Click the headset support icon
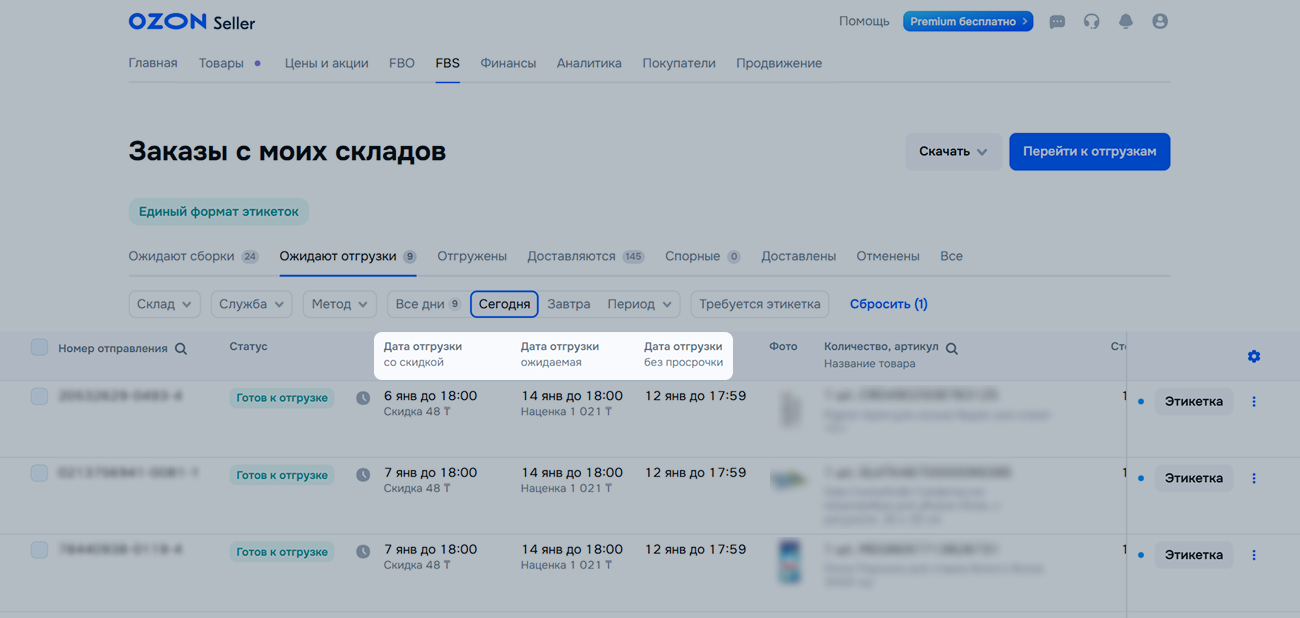Screen dimensions: 1300x618 point(1091,21)
